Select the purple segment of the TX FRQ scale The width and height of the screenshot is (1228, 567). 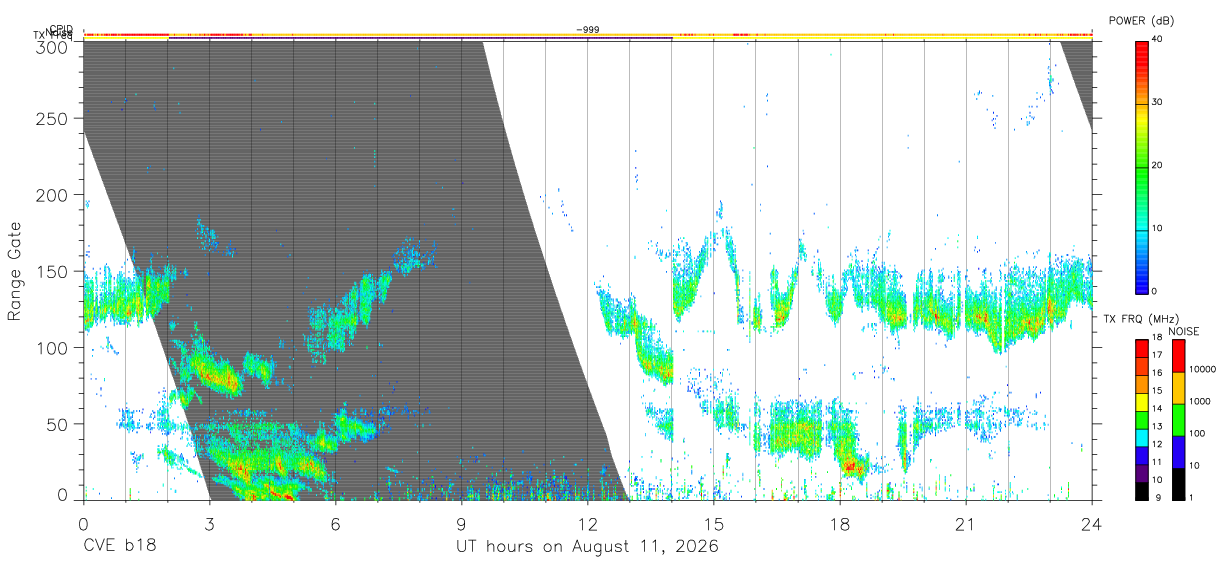click(1142, 474)
